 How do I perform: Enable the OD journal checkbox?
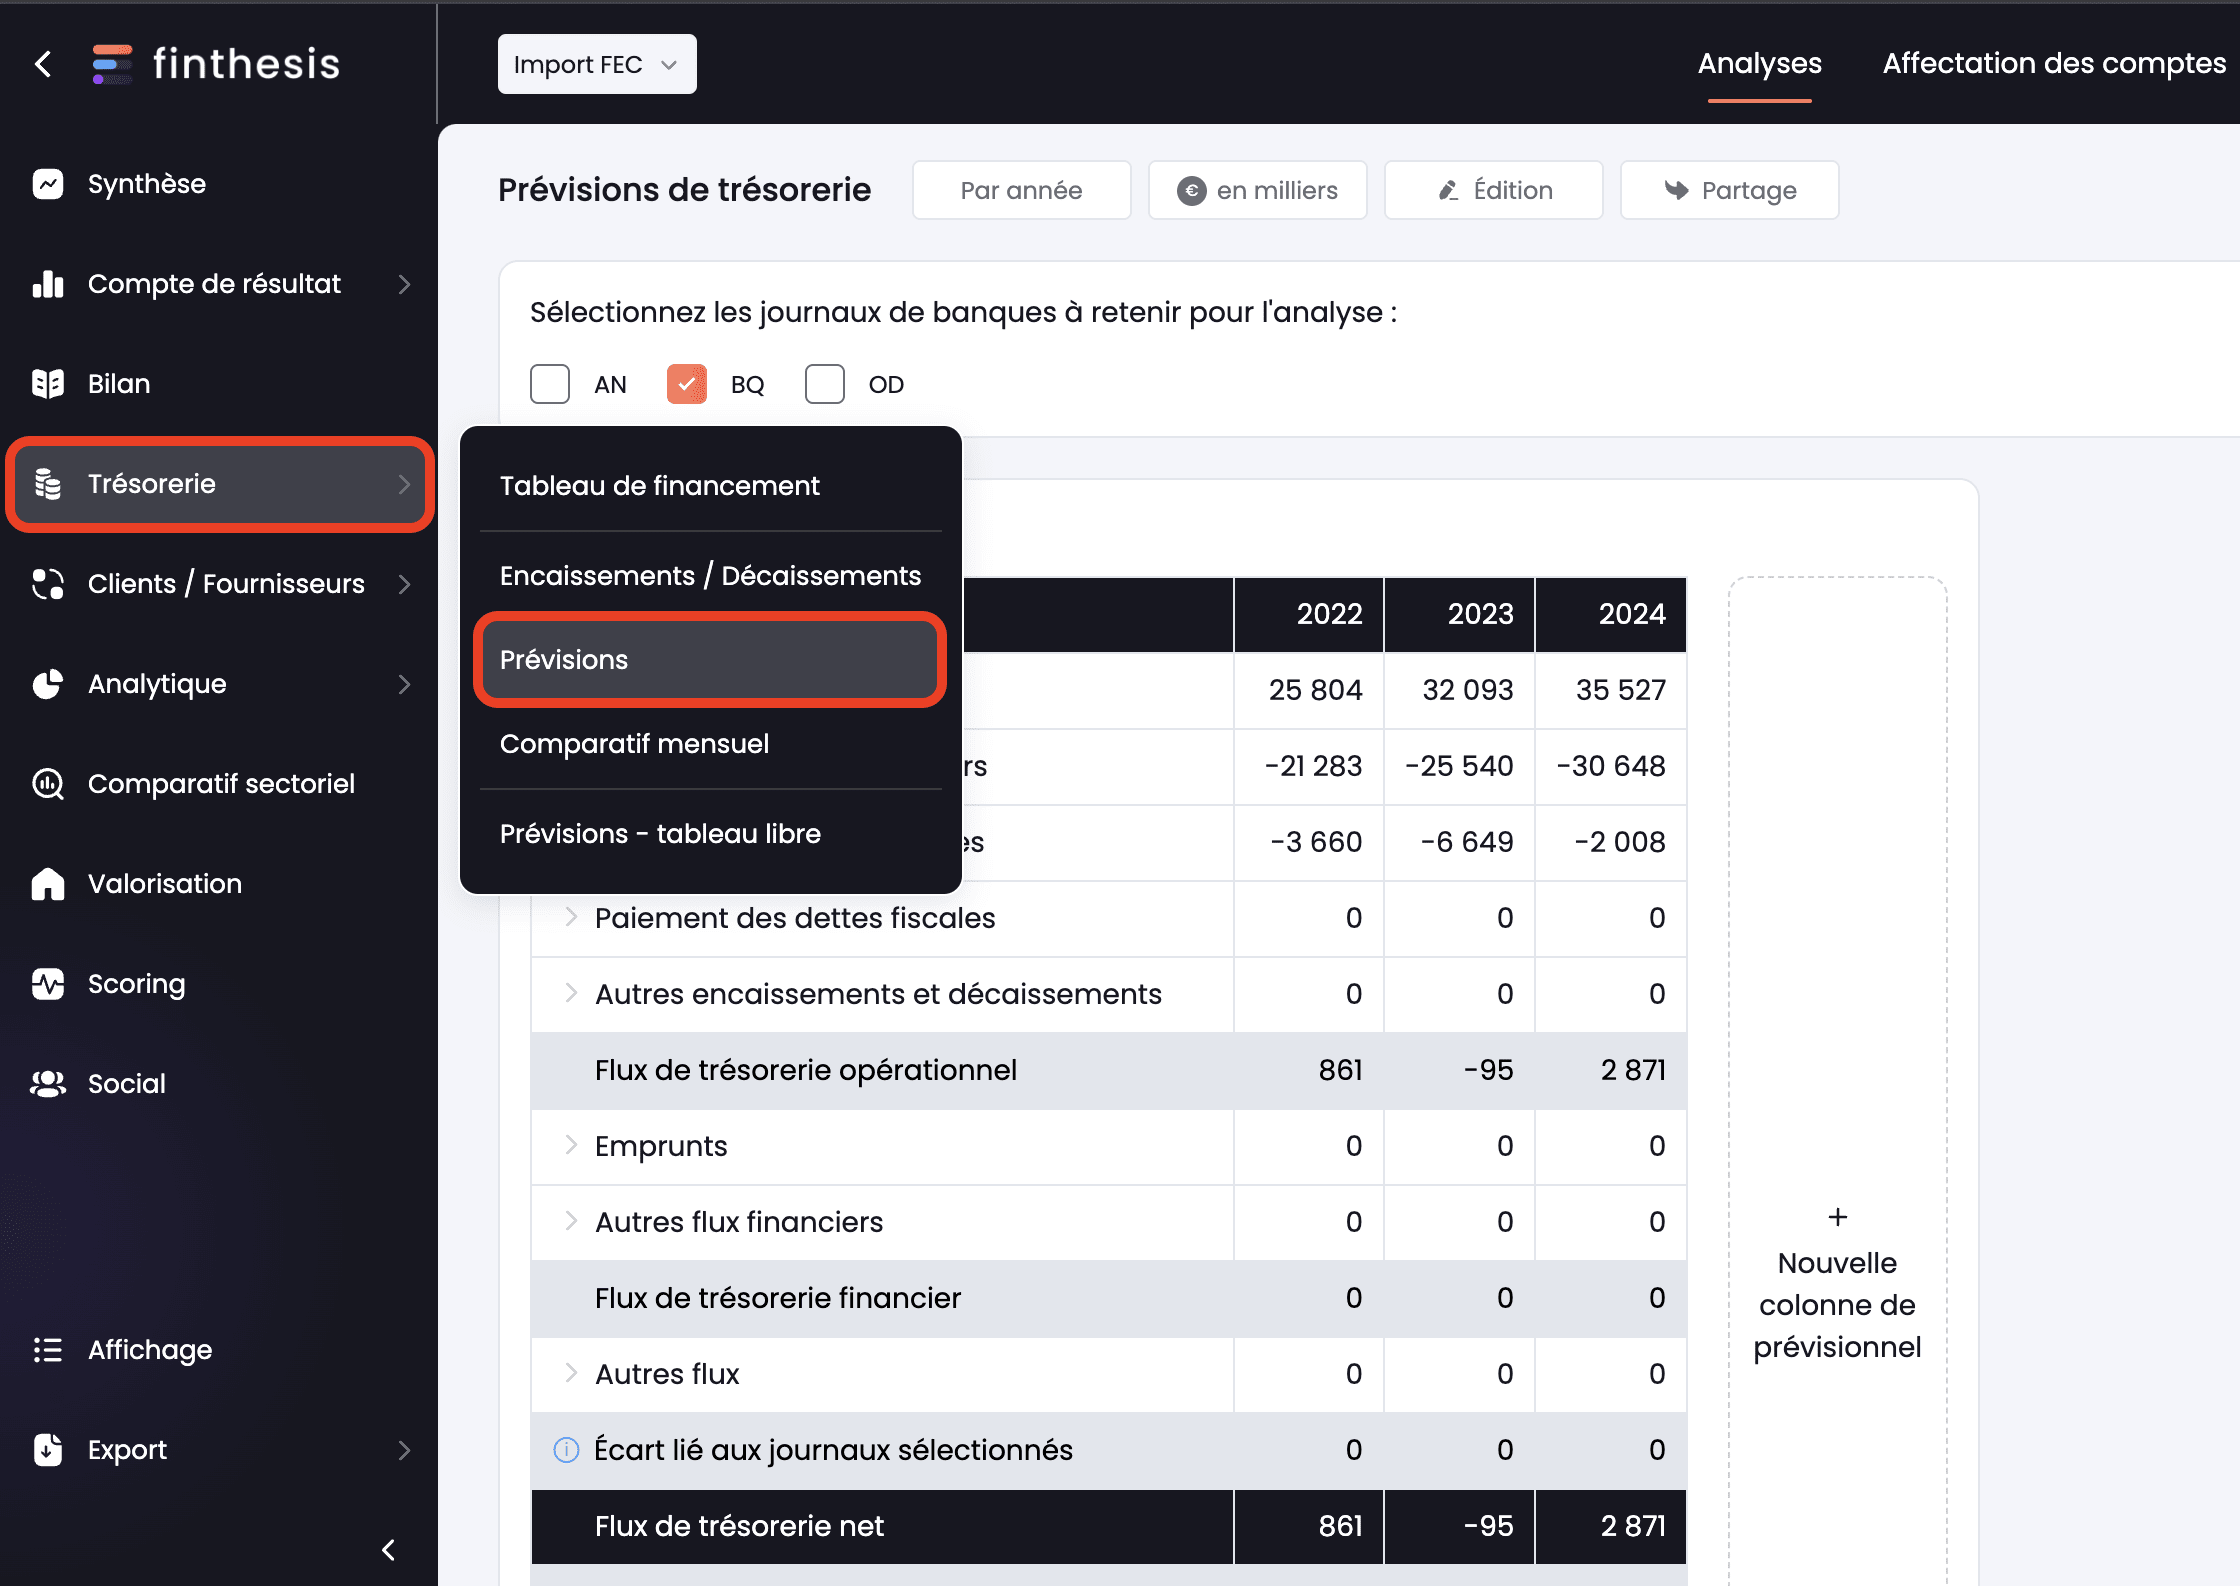click(825, 384)
